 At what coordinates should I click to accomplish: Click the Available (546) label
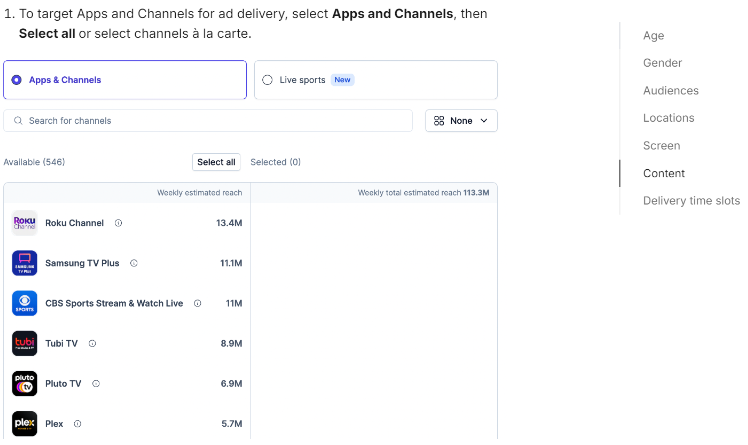tap(34, 162)
